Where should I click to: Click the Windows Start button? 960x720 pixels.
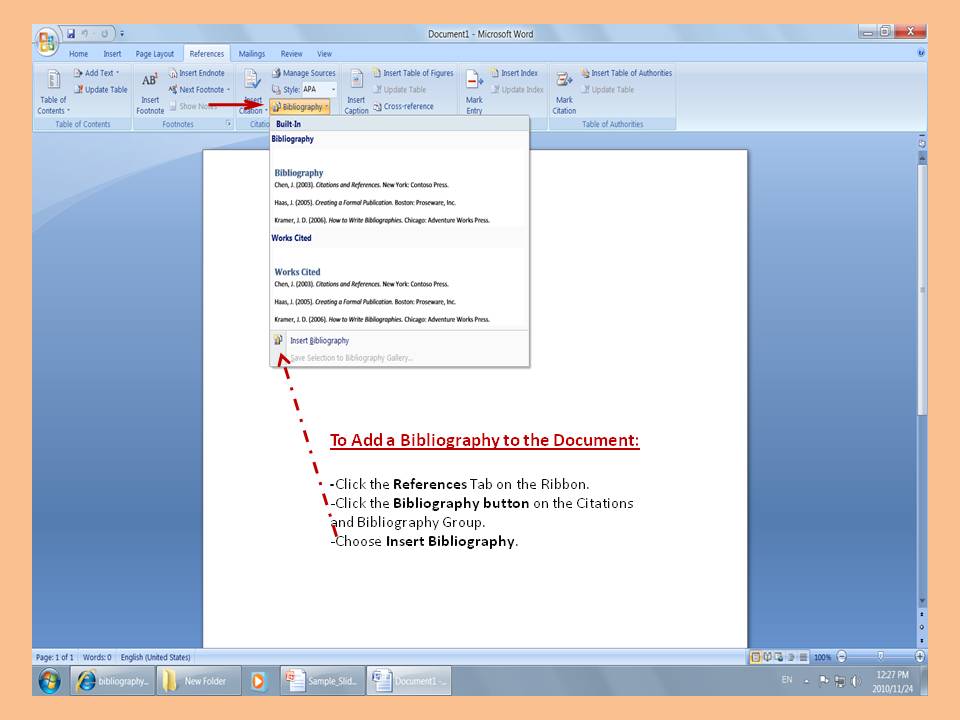pos(49,681)
